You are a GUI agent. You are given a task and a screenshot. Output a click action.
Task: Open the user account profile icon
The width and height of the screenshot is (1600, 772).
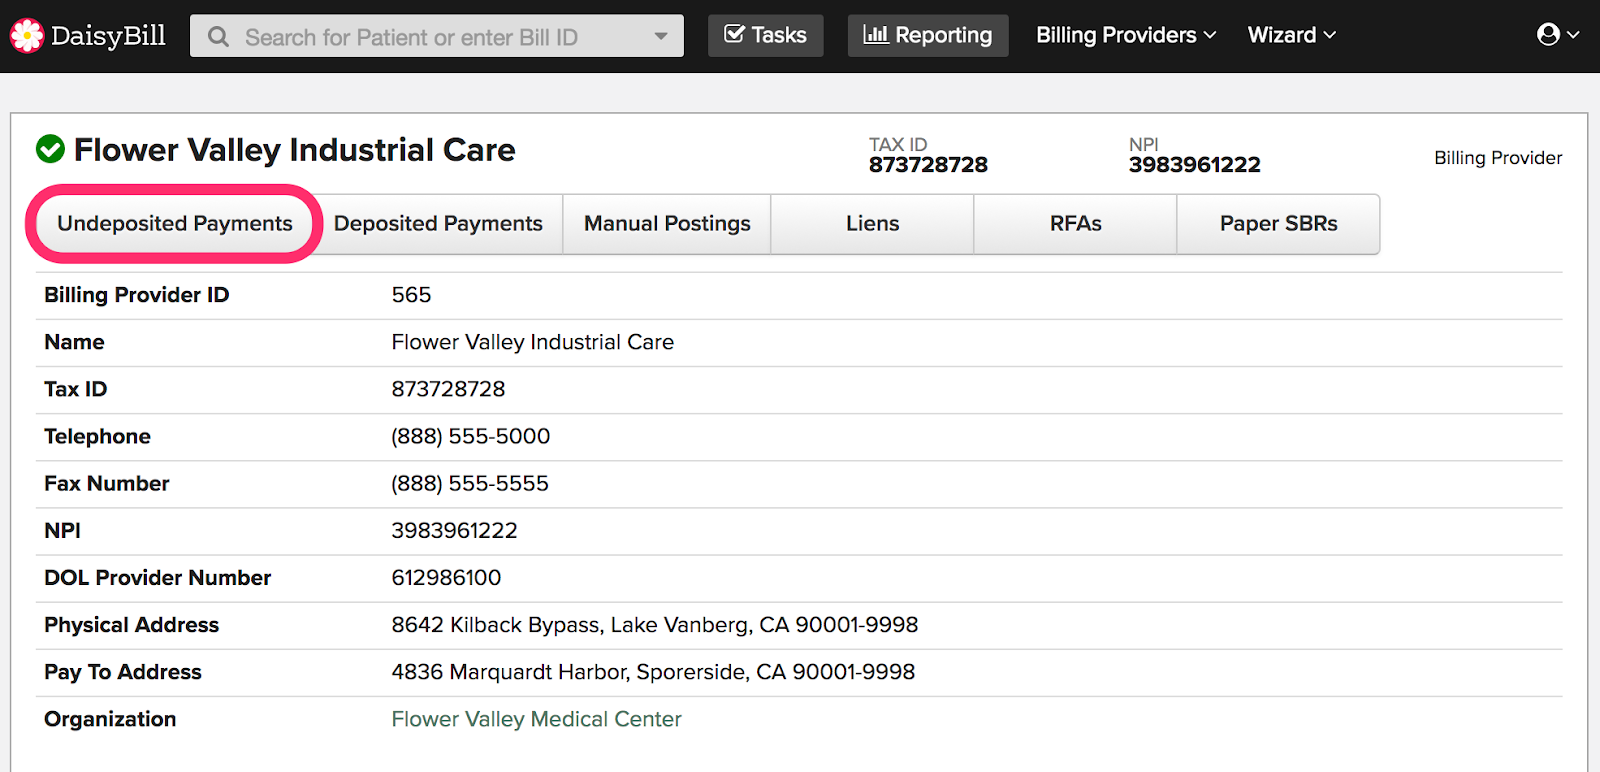1548,35
